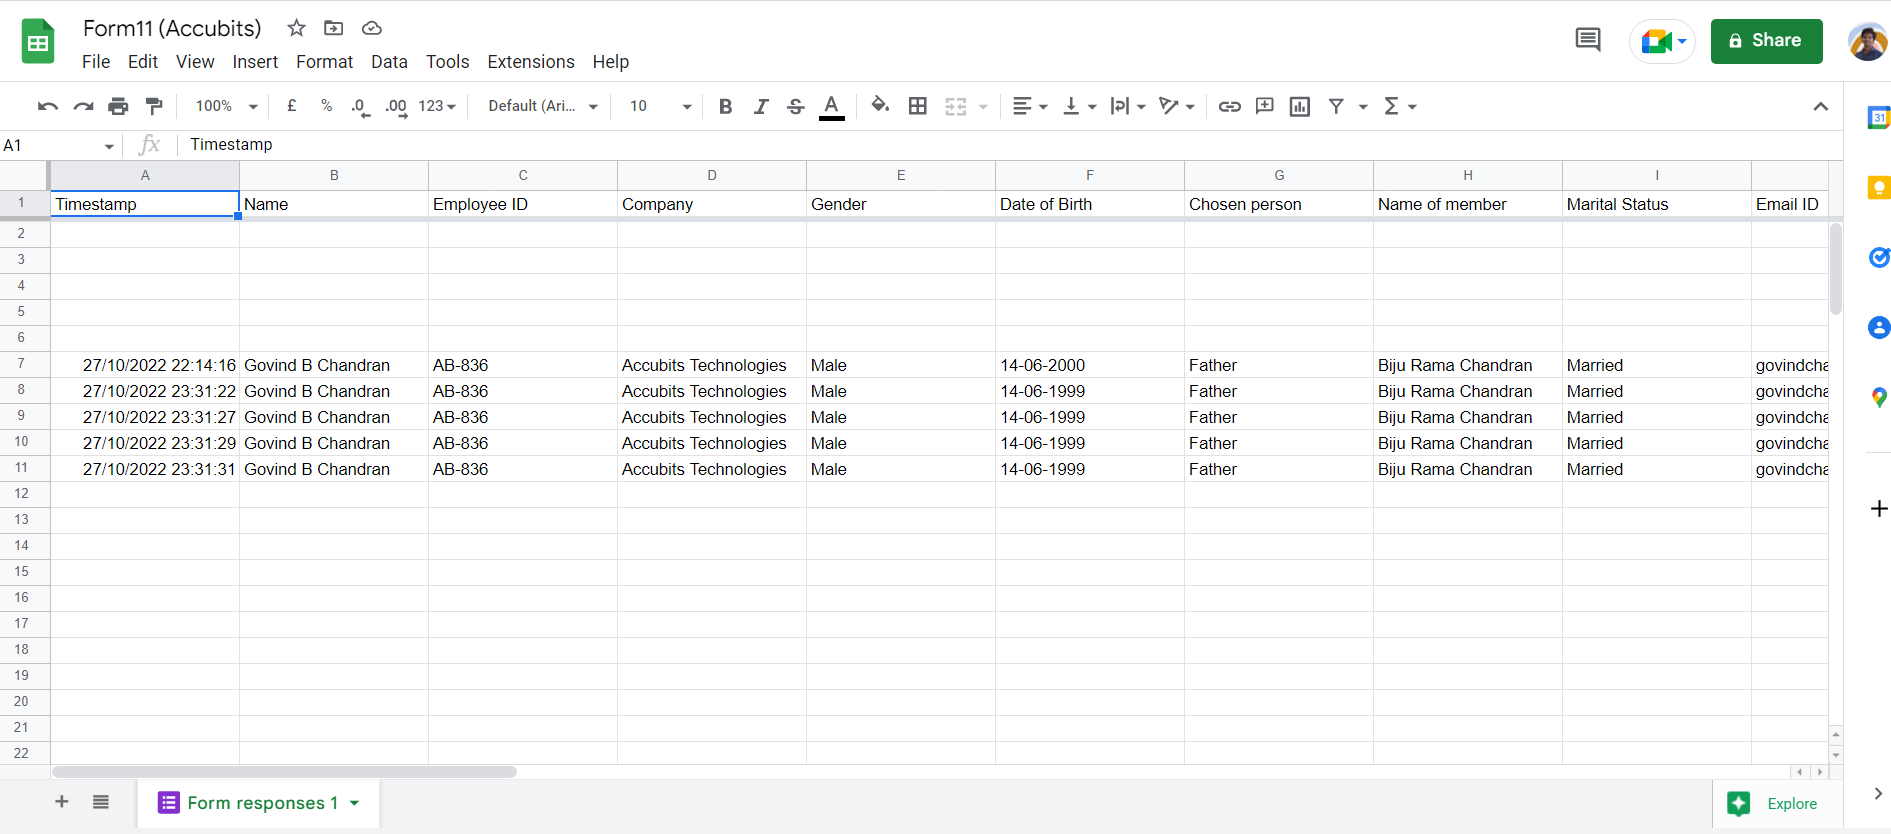The height and width of the screenshot is (834, 1891).
Task: Toggle strikethrough formatting
Action: [796, 106]
